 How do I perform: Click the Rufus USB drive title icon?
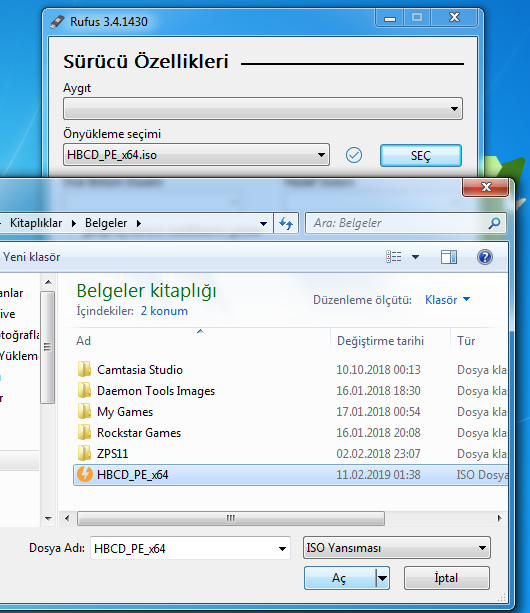point(57,22)
